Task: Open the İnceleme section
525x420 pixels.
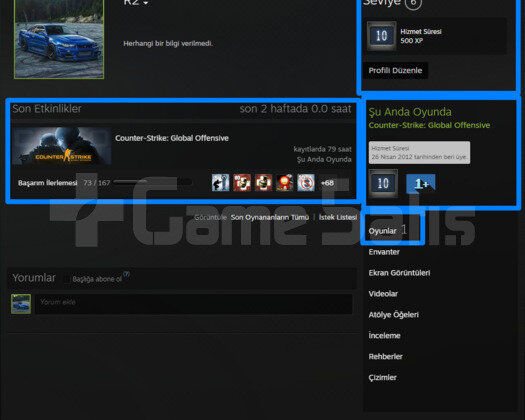Action: 384,336
